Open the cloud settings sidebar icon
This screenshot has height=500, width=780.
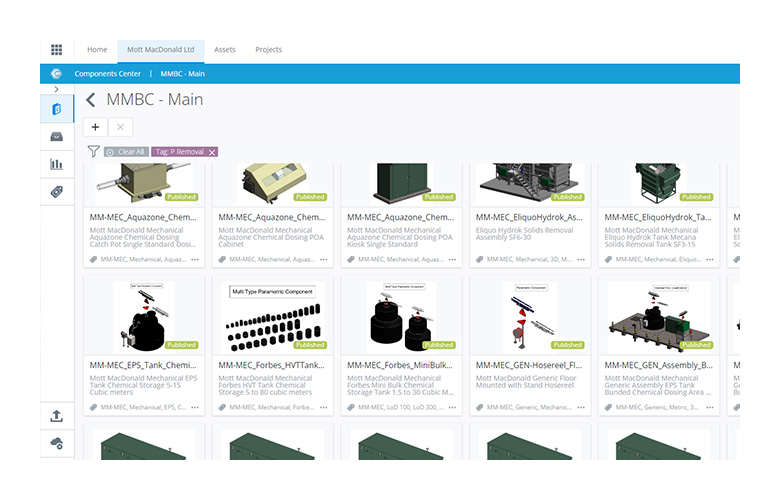pos(56,443)
